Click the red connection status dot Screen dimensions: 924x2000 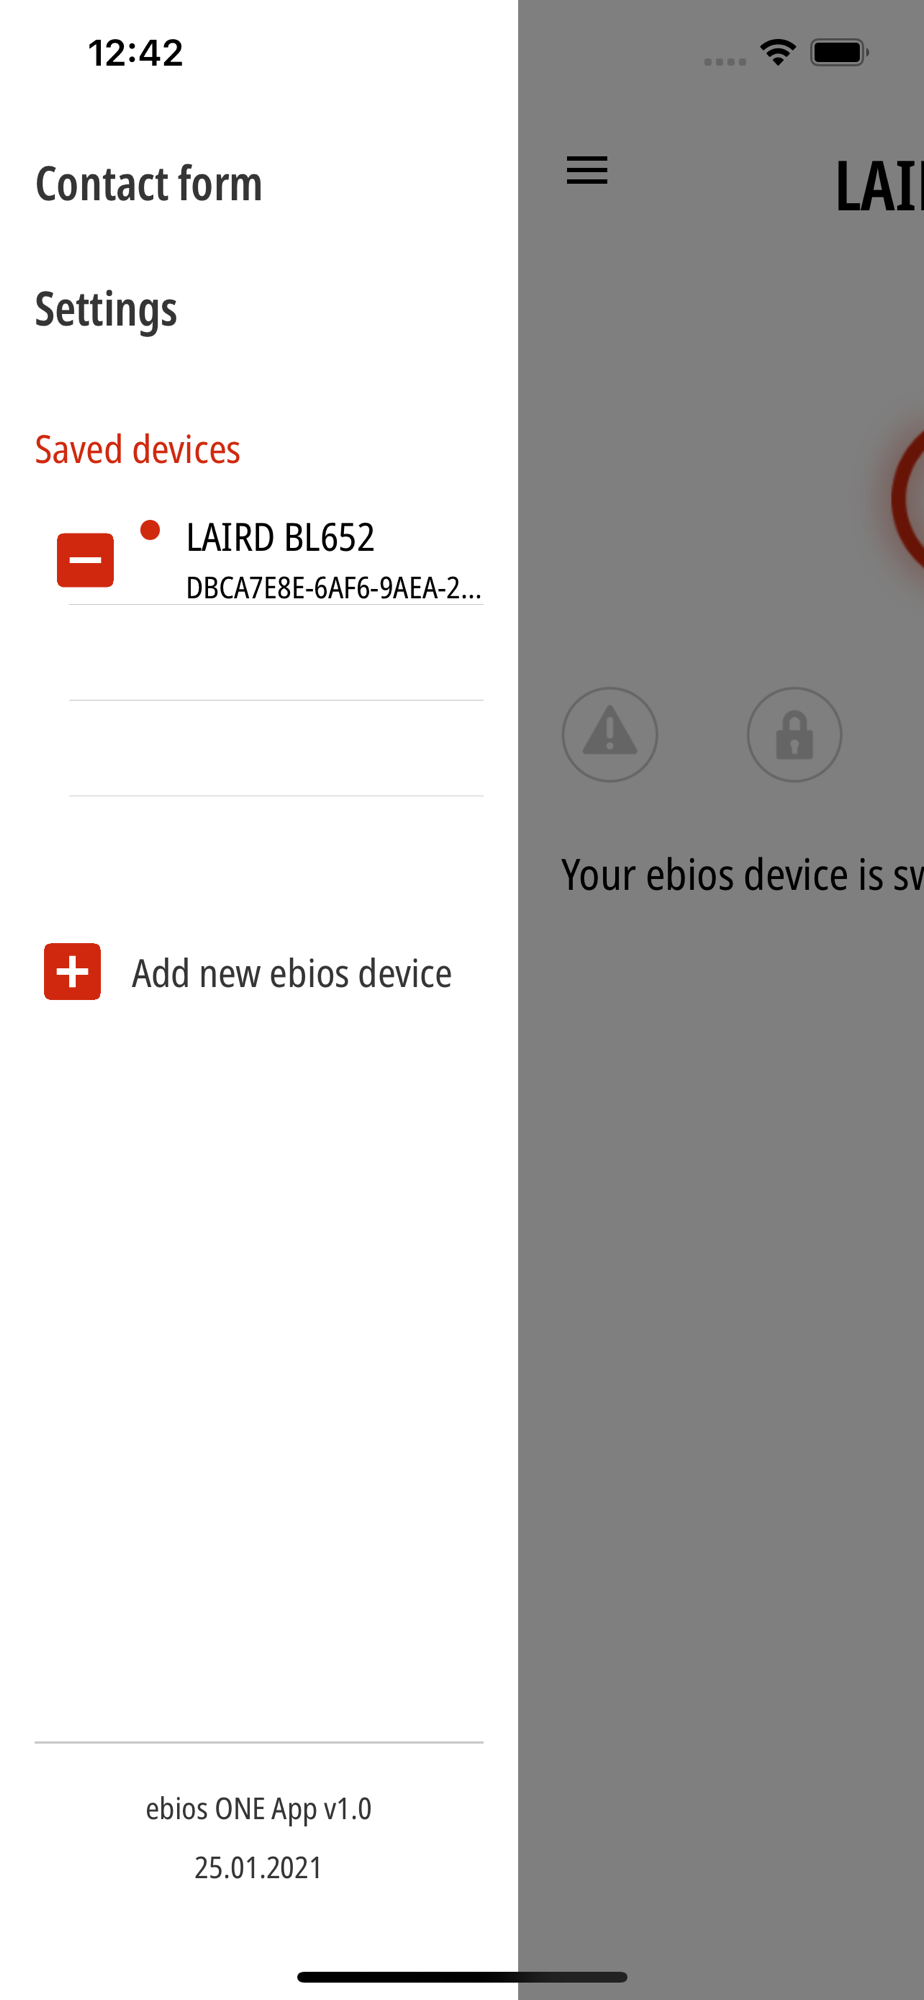point(150,530)
